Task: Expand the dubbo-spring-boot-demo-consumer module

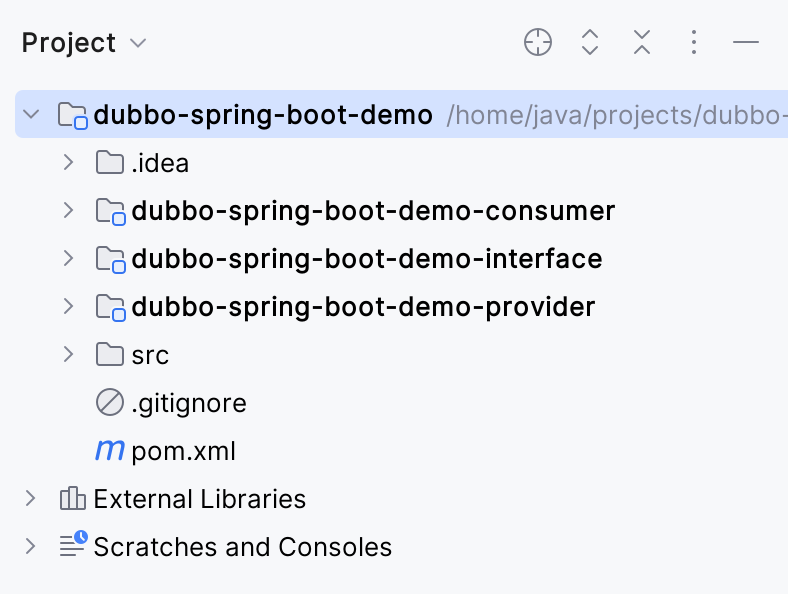Action: [x=68, y=210]
